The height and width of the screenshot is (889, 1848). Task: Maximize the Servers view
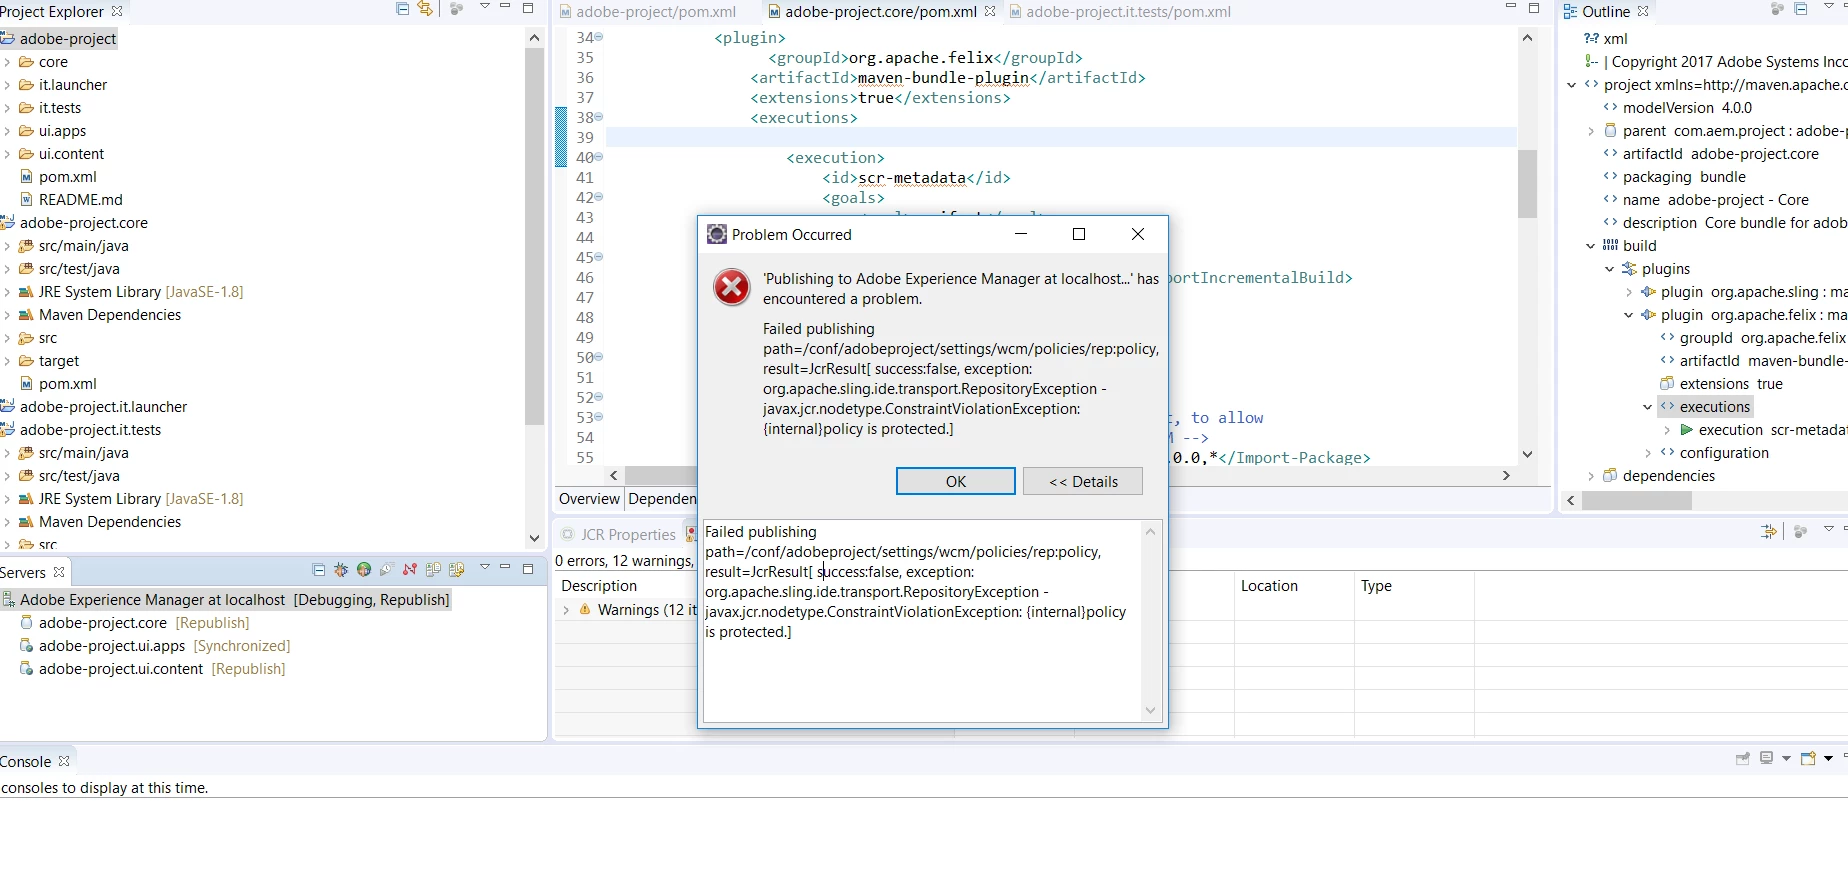pyautogui.click(x=528, y=568)
